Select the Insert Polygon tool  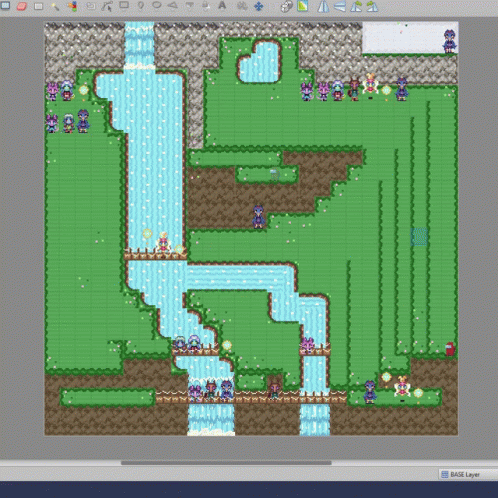(173, 6)
